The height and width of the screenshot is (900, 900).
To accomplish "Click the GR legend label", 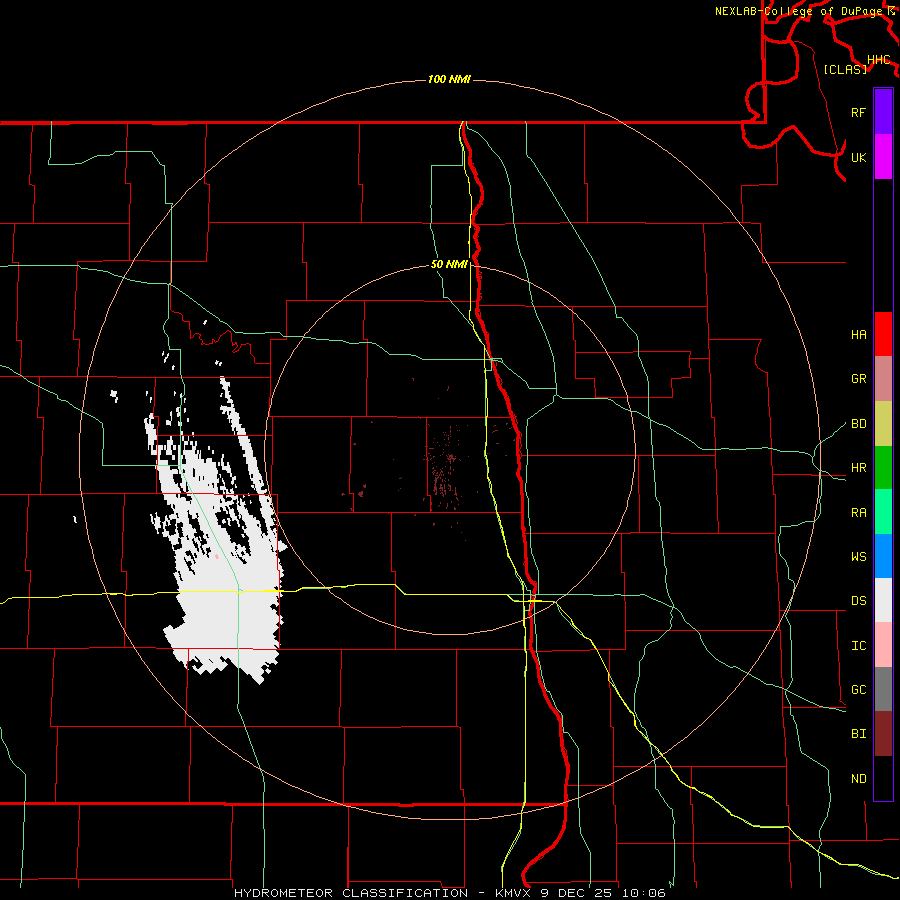I will coord(859,379).
